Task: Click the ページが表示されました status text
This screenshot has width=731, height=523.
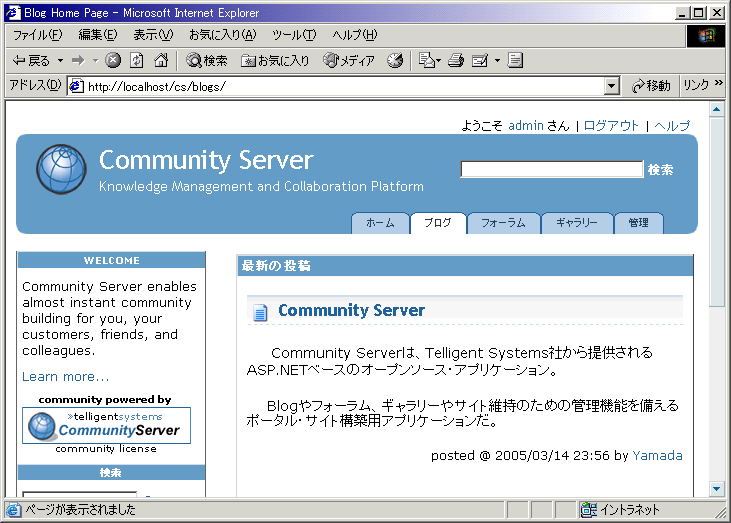Action: click(x=80, y=510)
